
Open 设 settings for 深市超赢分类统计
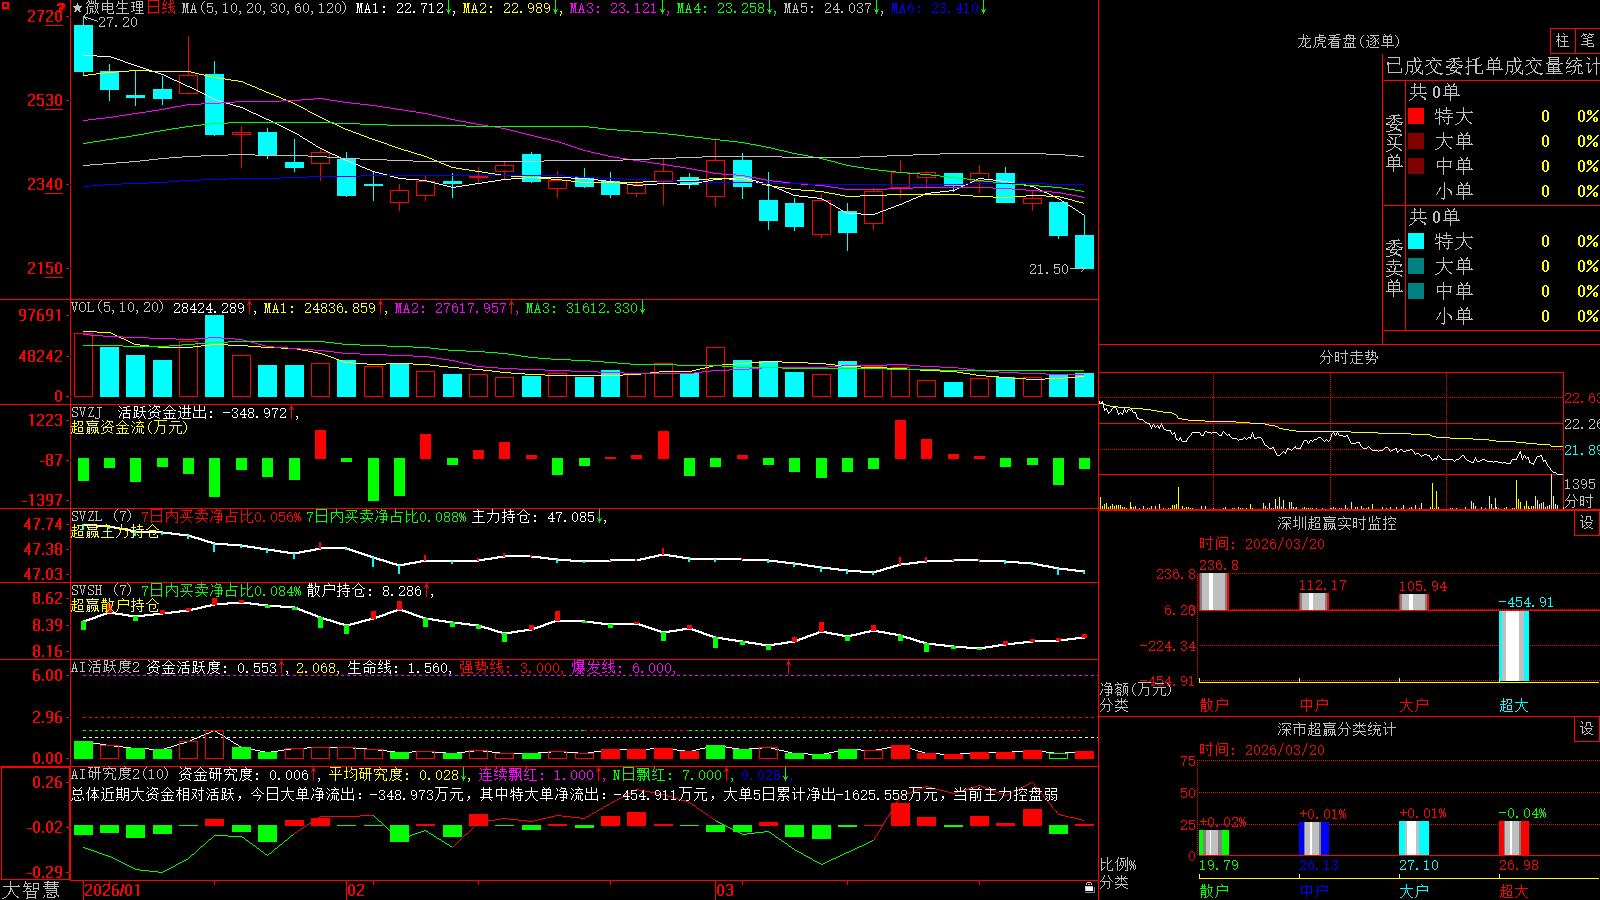coord(1587,729)
